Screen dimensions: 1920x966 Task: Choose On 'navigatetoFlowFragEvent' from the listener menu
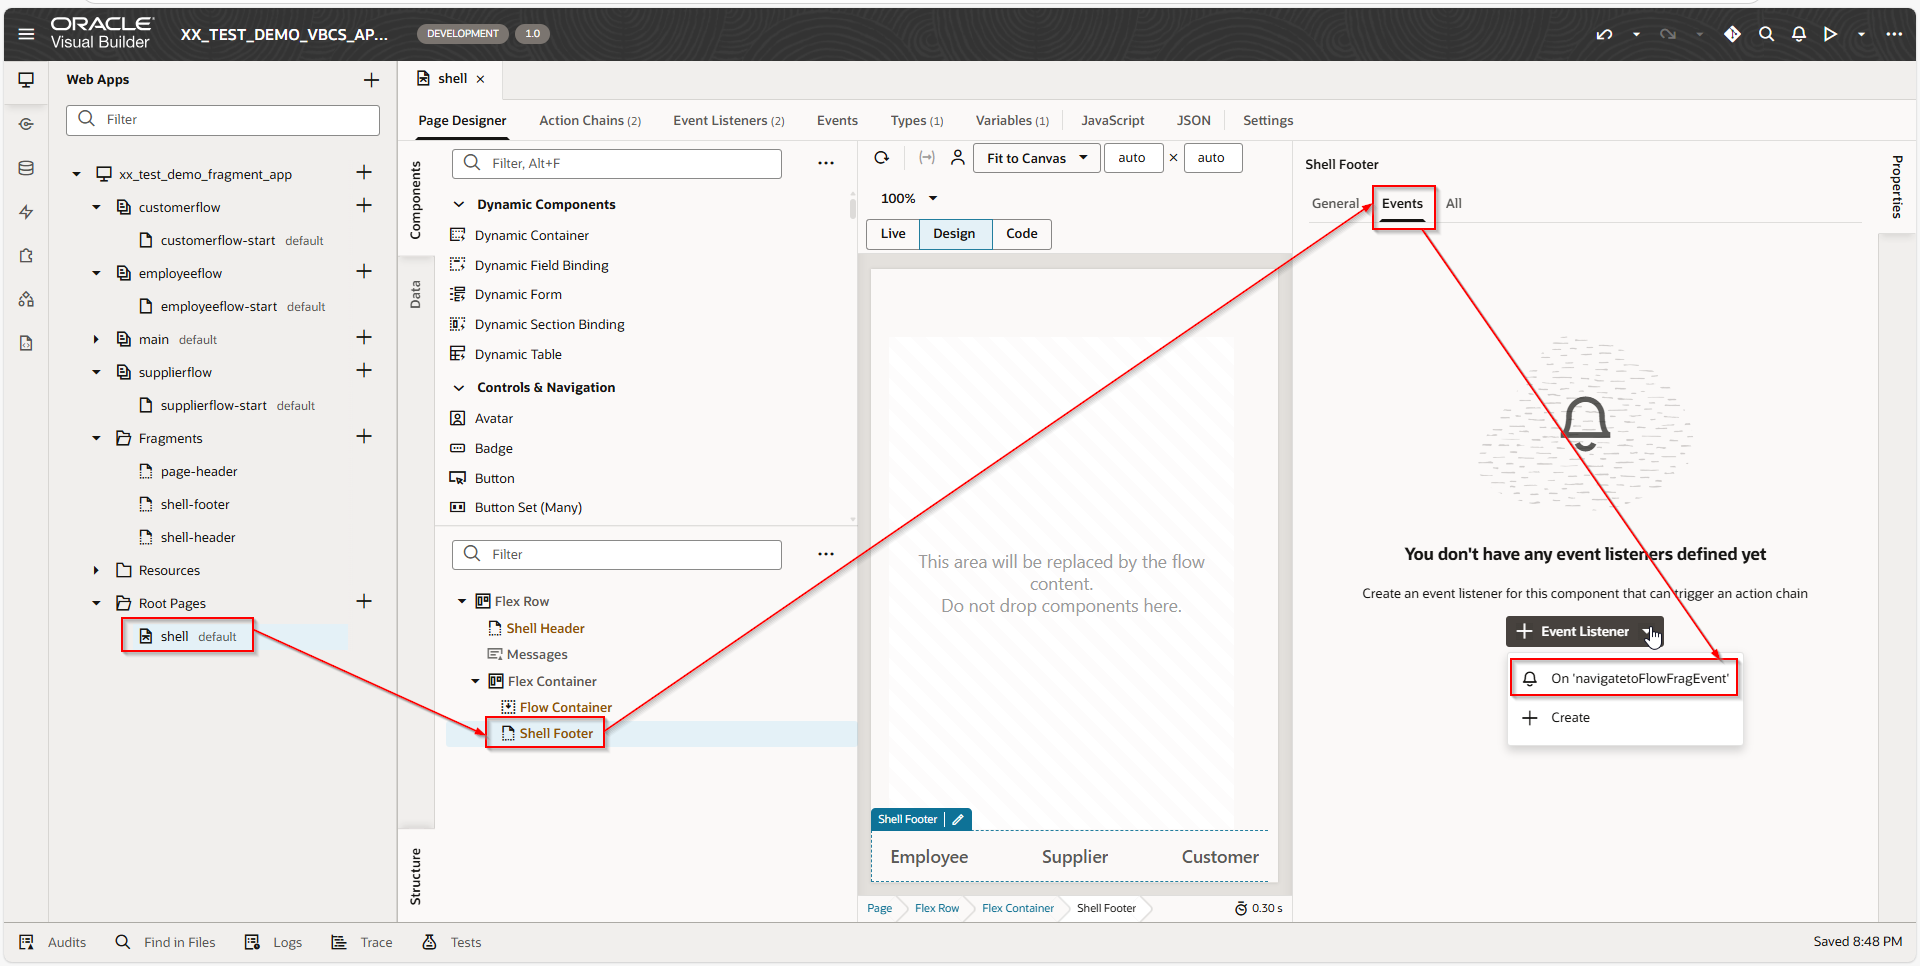tap(1624, 678)
